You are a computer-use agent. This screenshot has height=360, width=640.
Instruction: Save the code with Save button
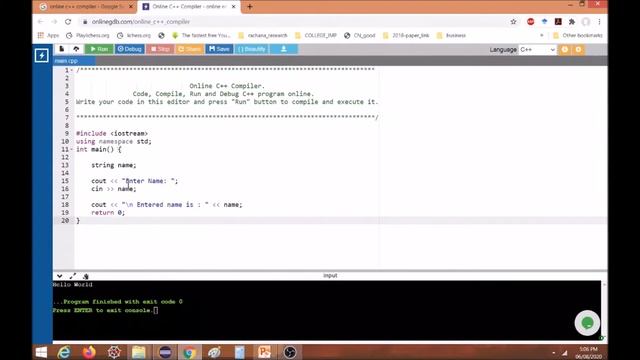pyautogui.click(x=219, y=49)
